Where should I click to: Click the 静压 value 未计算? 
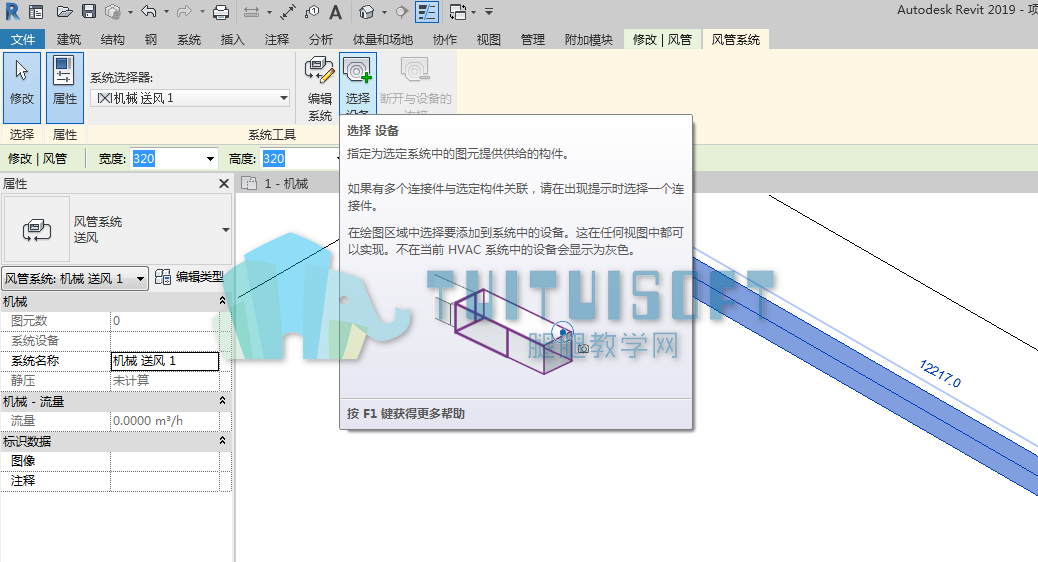tap(165, 381)
